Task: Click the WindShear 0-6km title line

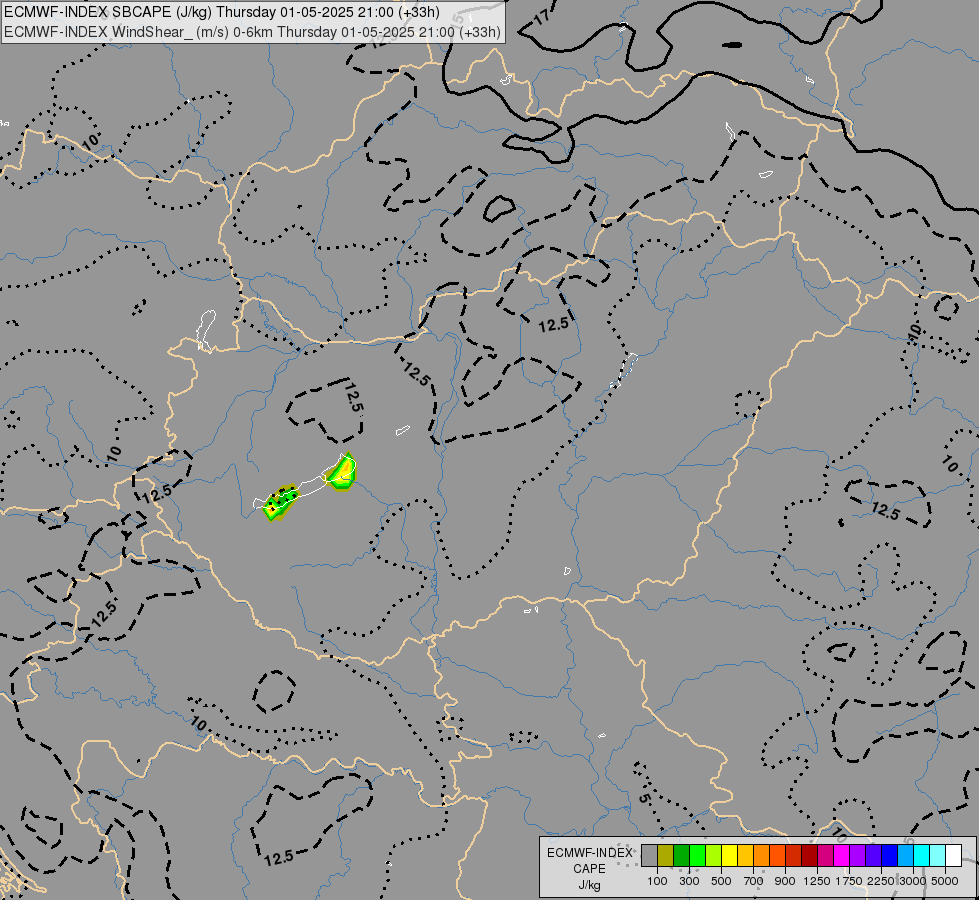Action: (x=252, y=32)
